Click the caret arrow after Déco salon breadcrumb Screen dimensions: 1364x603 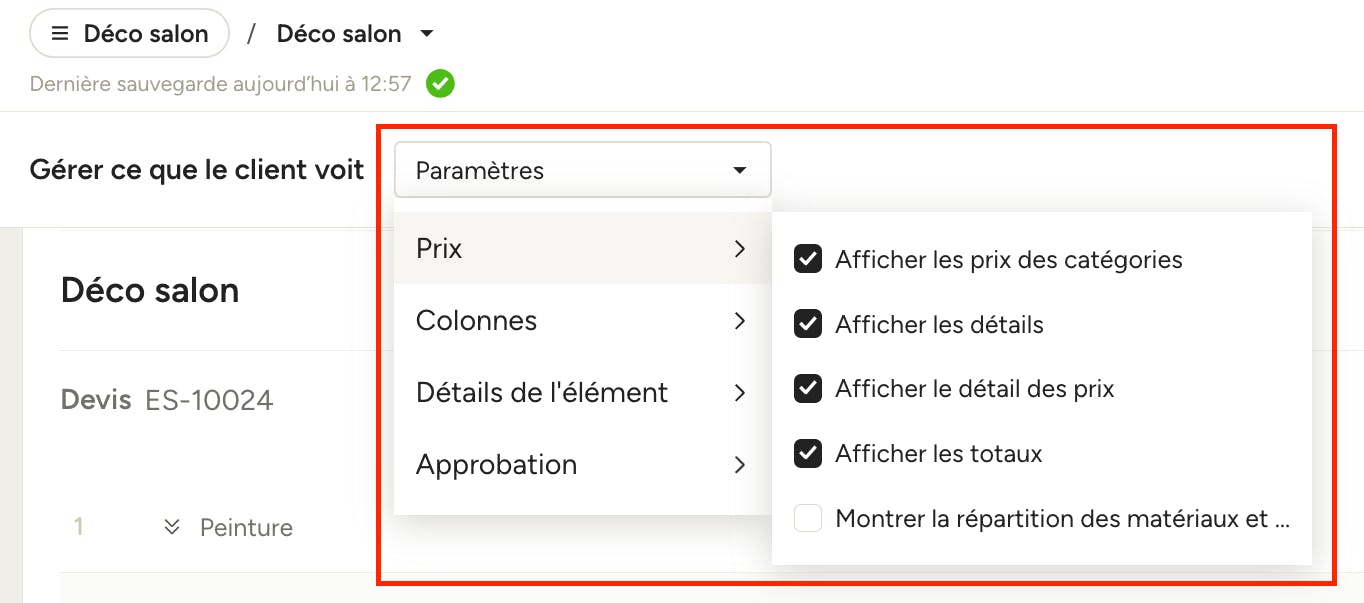pyautogui.click(x=427, y=34)
